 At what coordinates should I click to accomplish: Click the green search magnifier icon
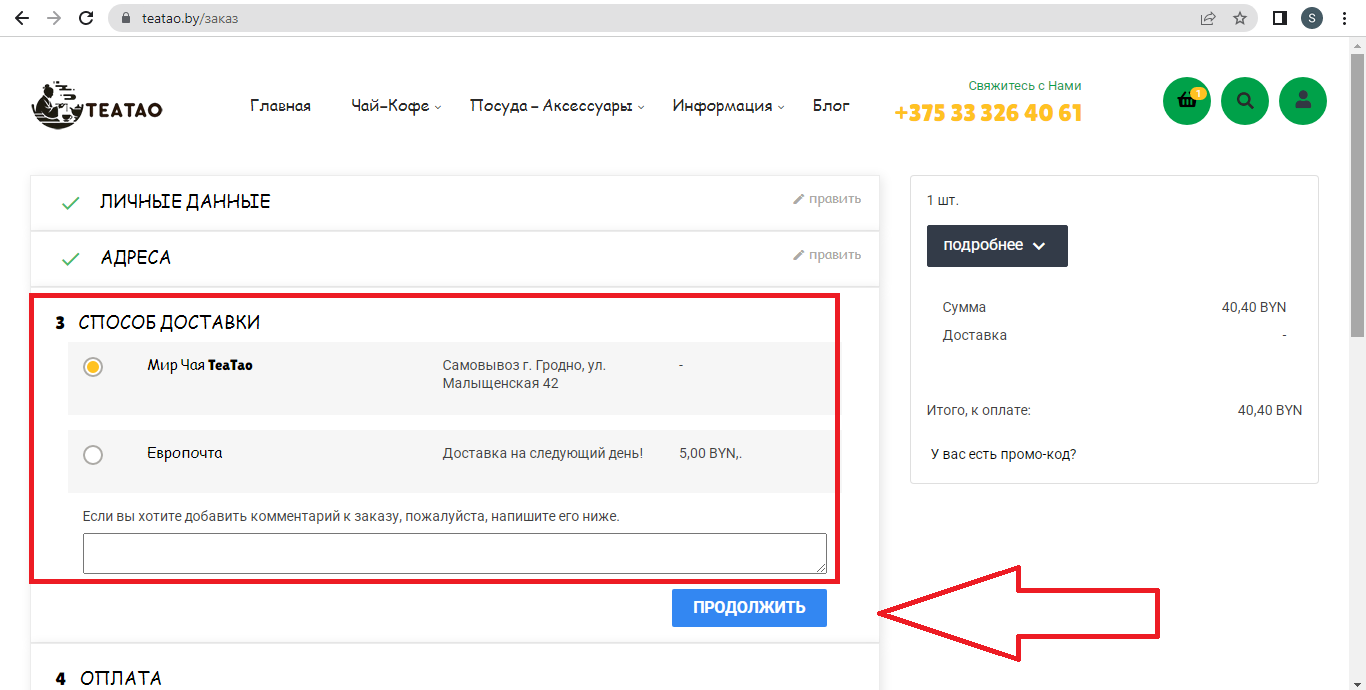point(1245,101)
